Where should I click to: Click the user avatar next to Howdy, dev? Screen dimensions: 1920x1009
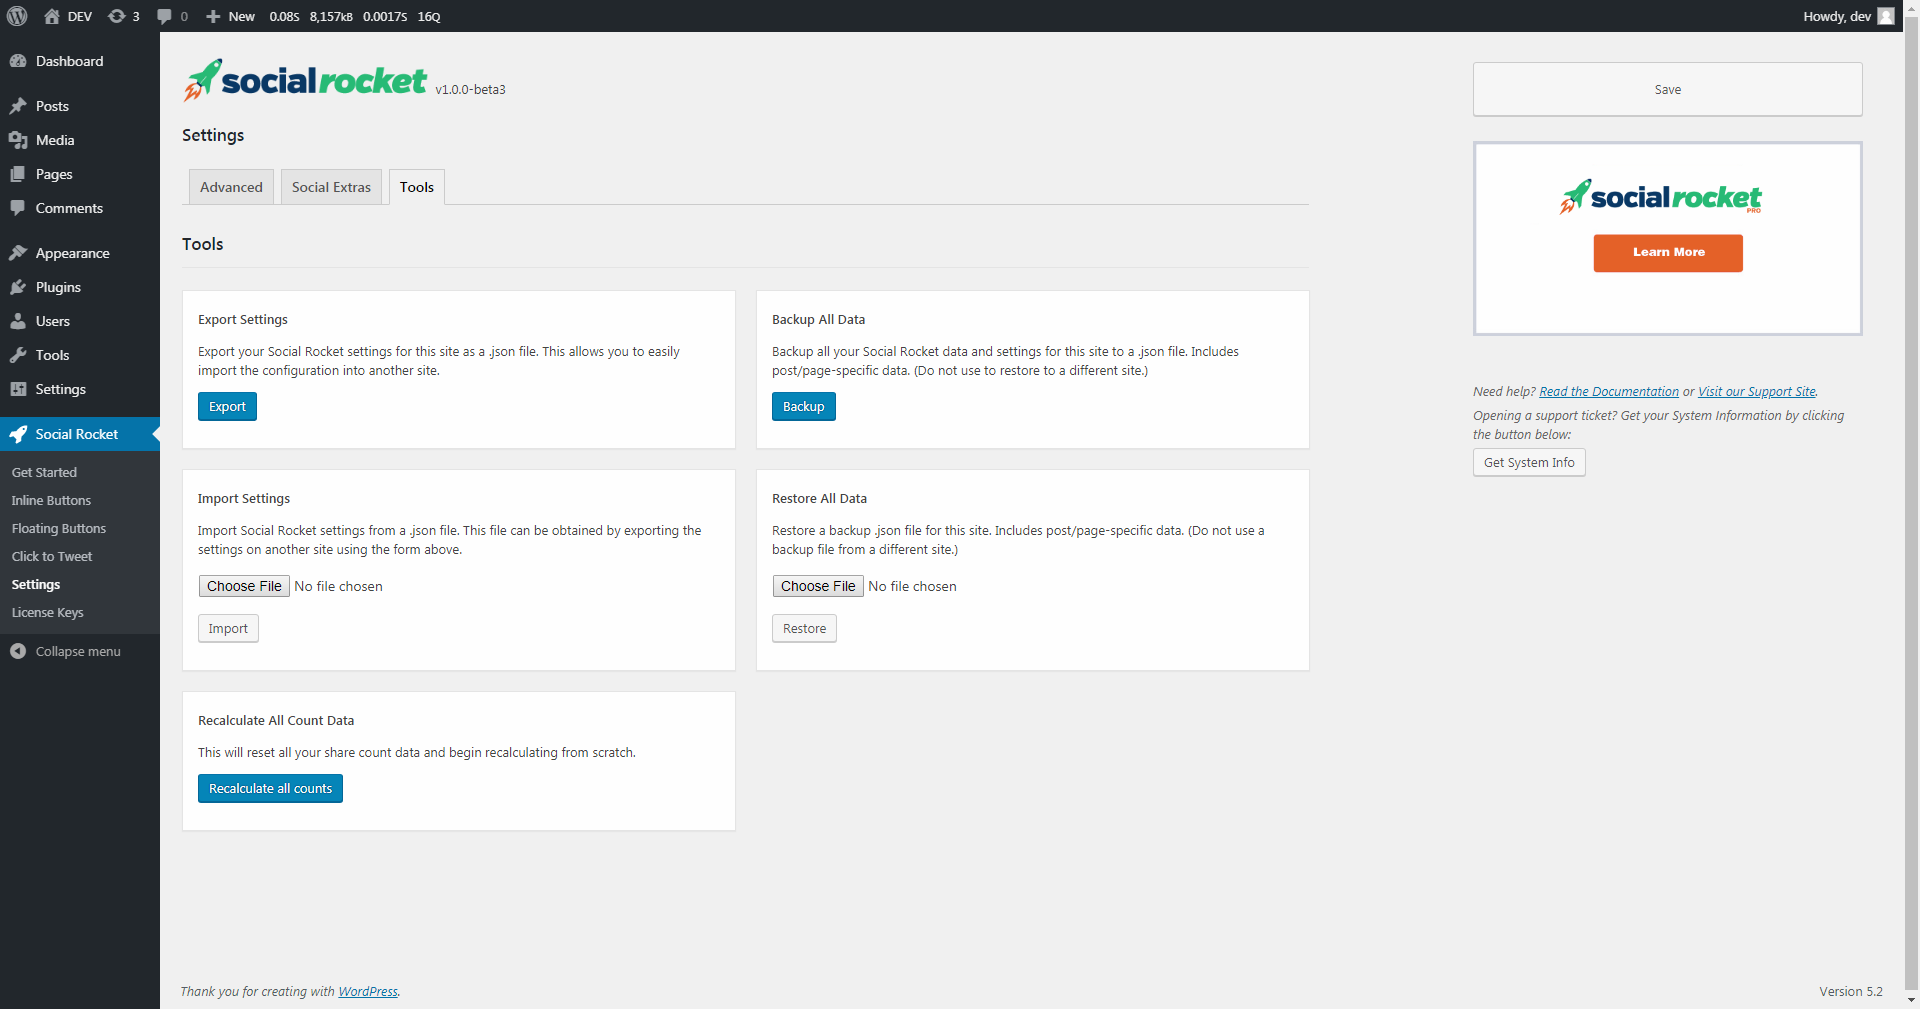click(x=1886, y=16)
